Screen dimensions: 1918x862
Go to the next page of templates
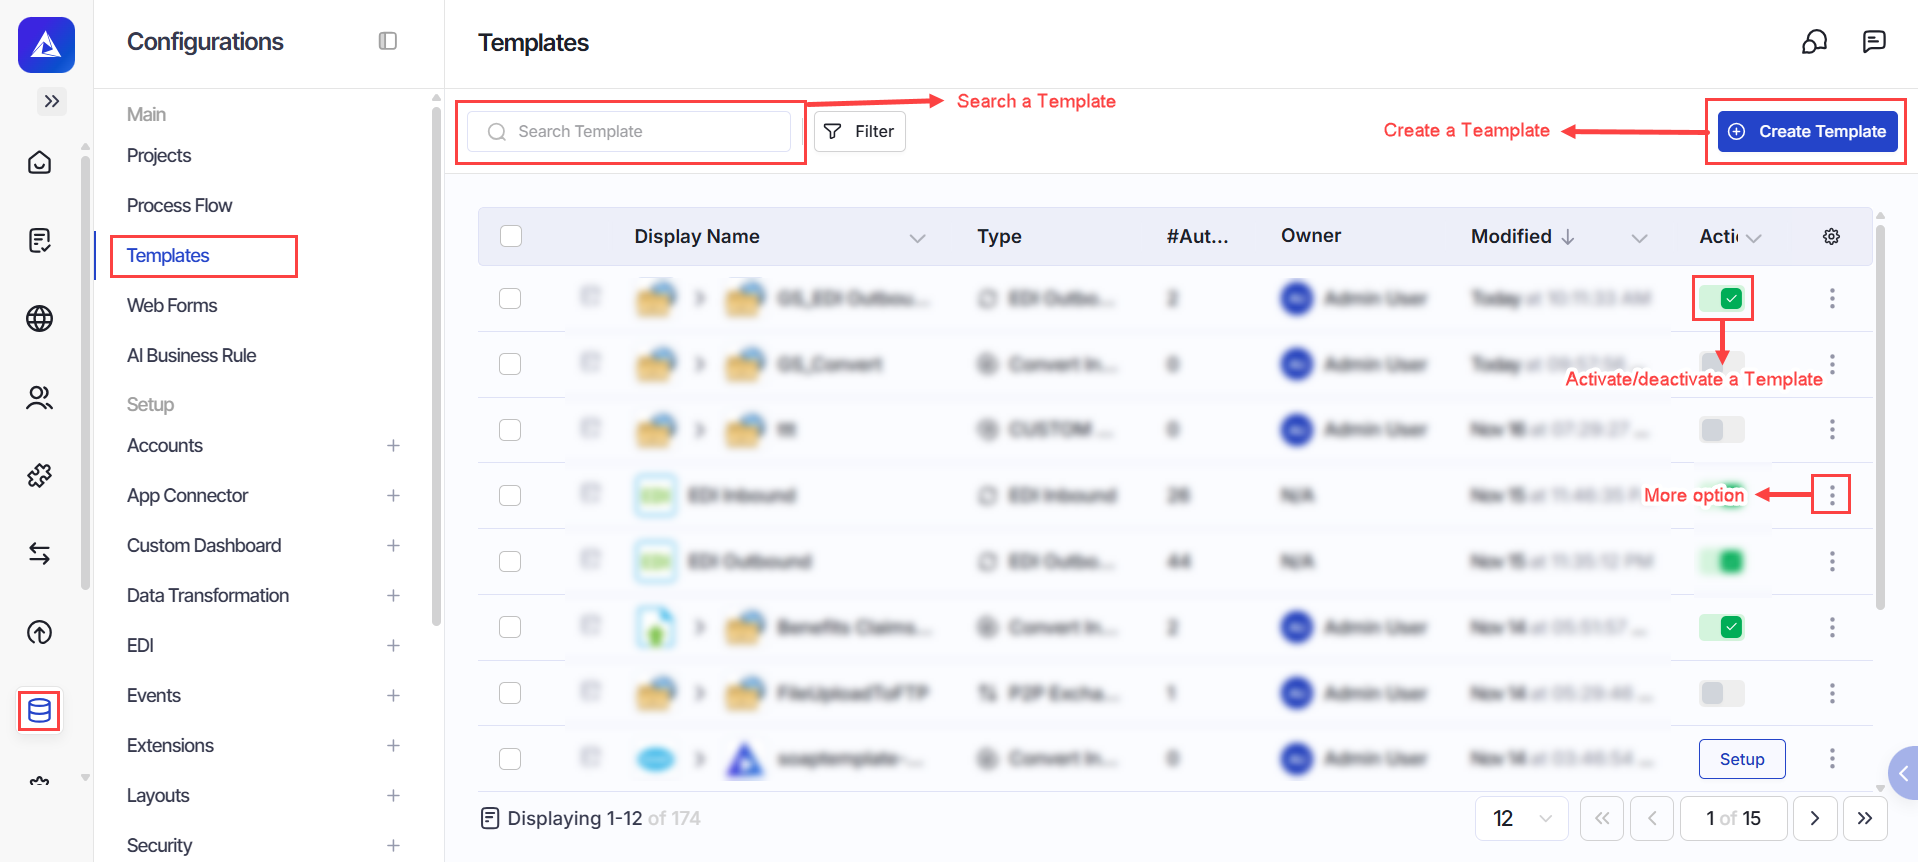tap(1815, 819)
